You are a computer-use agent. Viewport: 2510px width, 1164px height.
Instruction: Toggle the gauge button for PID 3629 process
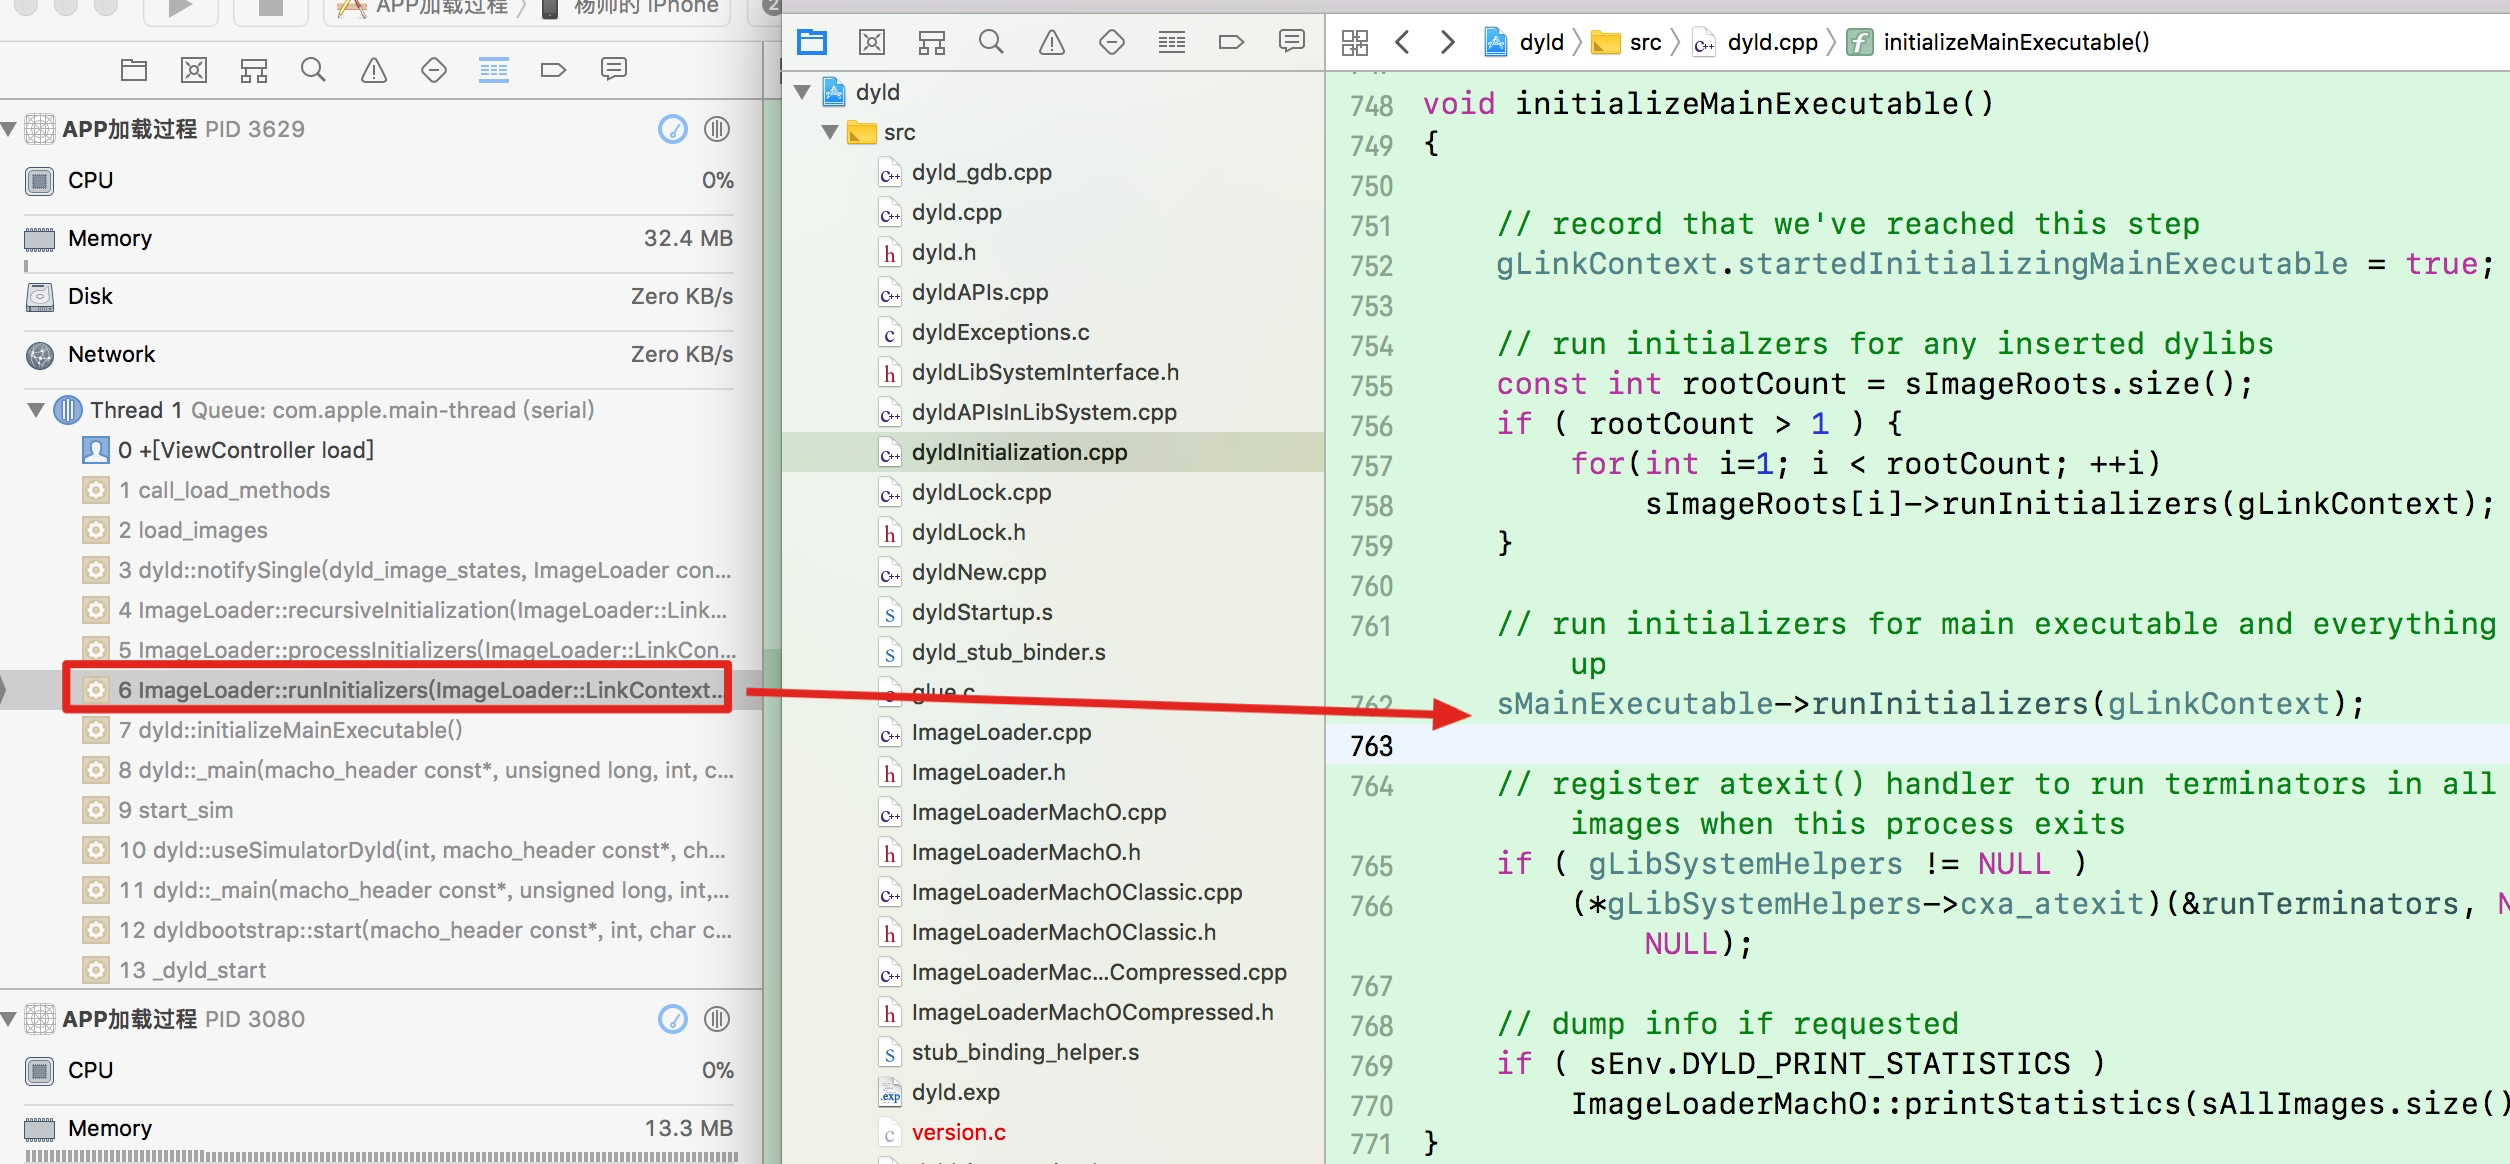673,129
